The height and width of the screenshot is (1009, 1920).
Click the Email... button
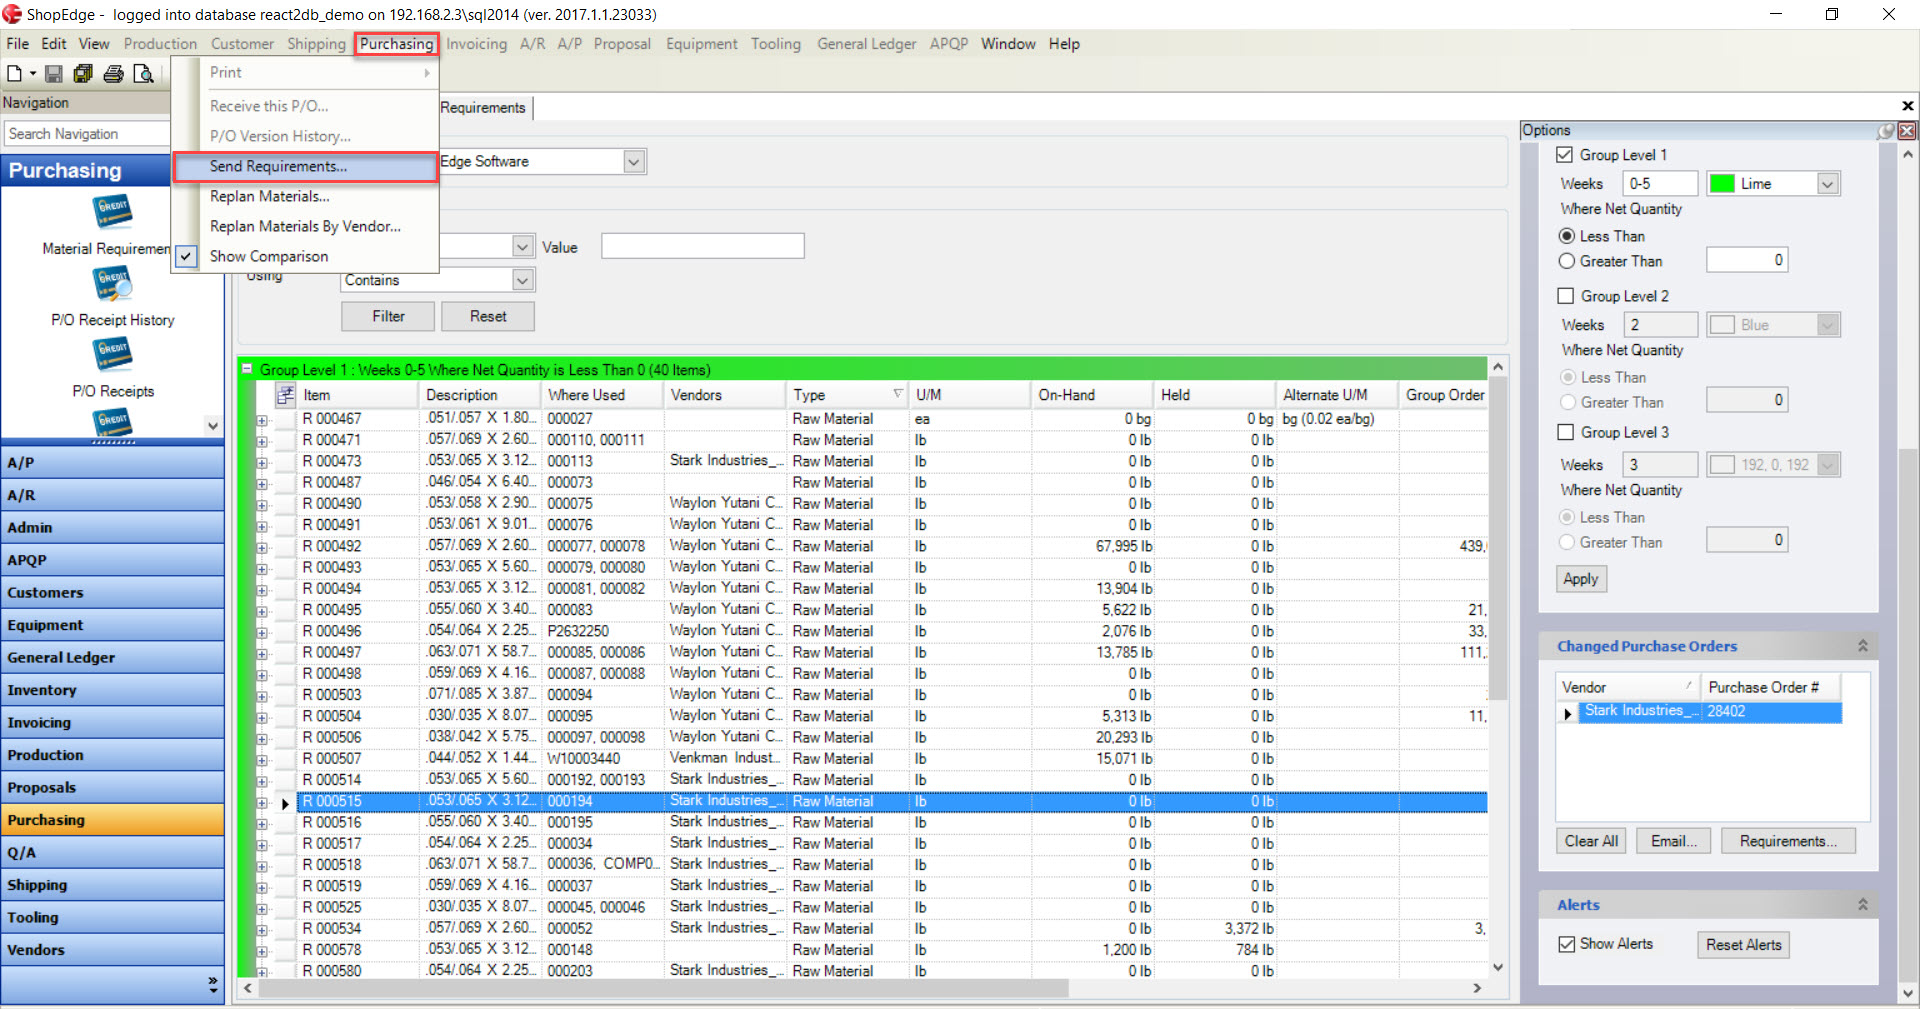(x=1673, y=841)
